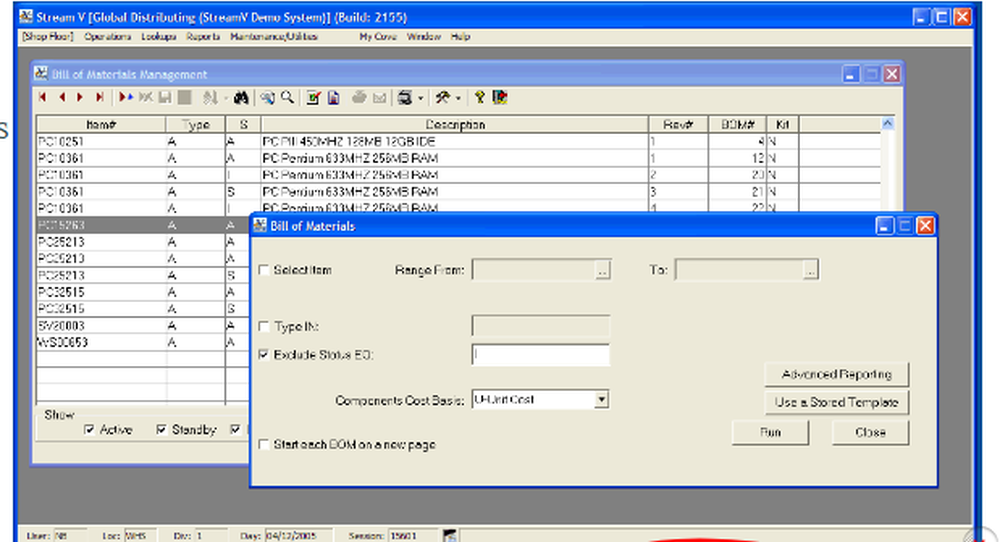The image size is (1000, 542).
Task: Expand the sort icon dropdown arrow
Action: click(225, 99)
